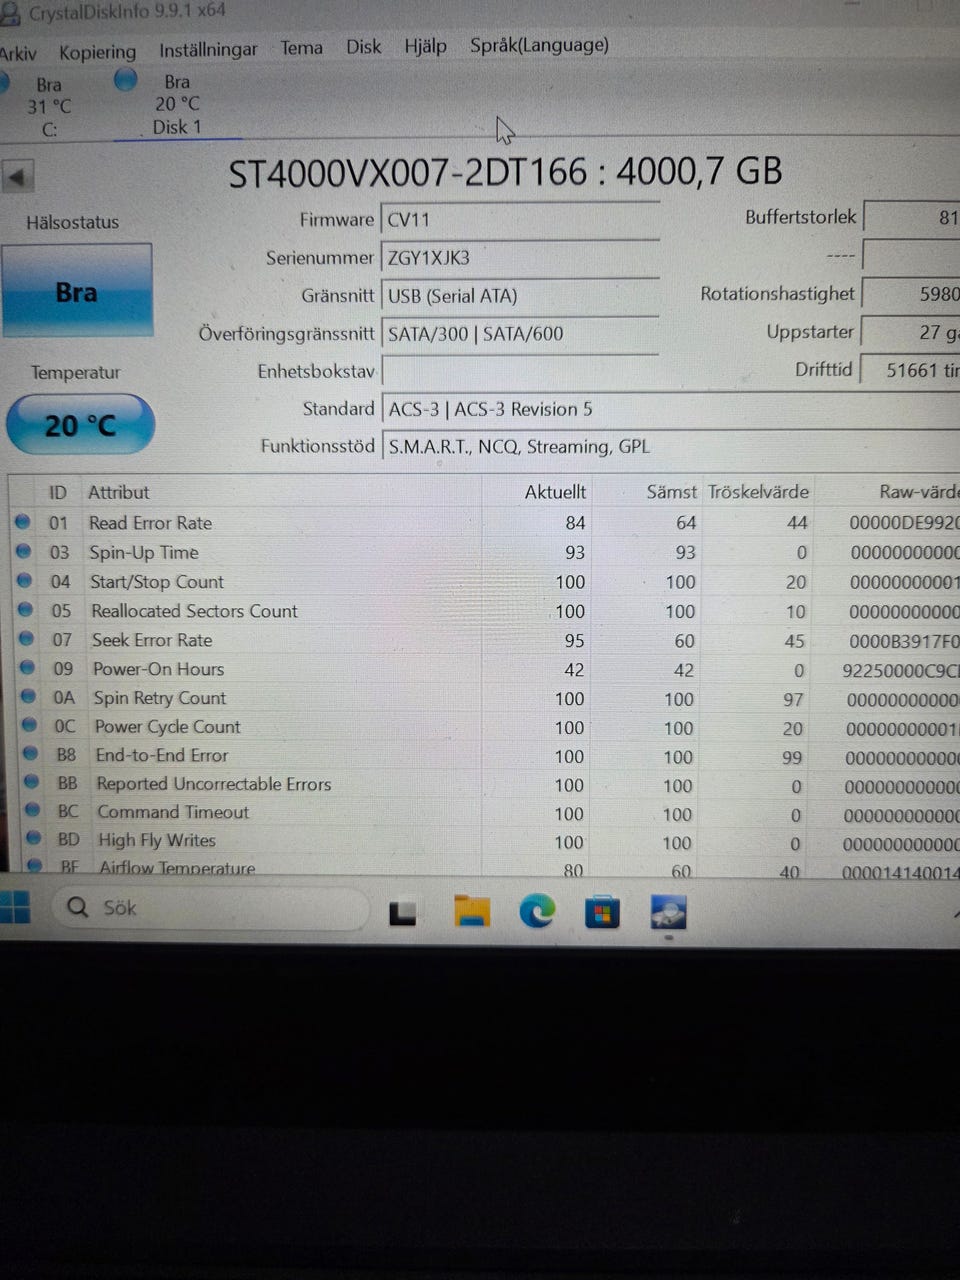Select the Reallocated Sectors Count text
The image size is (960, 1280).
(195, 611)
